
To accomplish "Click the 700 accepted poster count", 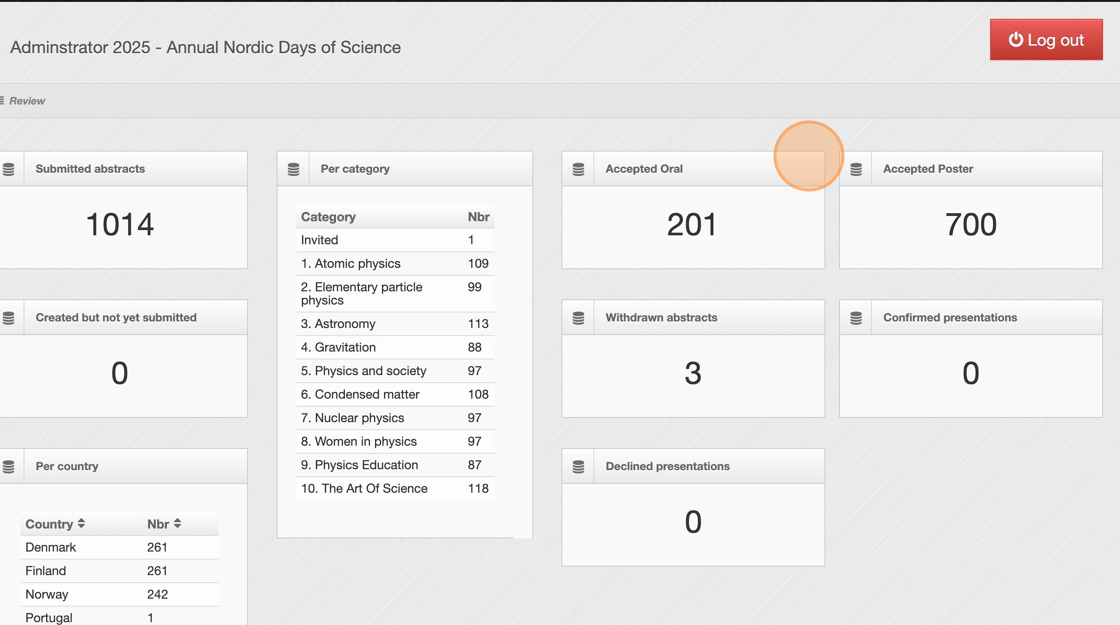I will [970, 225].
